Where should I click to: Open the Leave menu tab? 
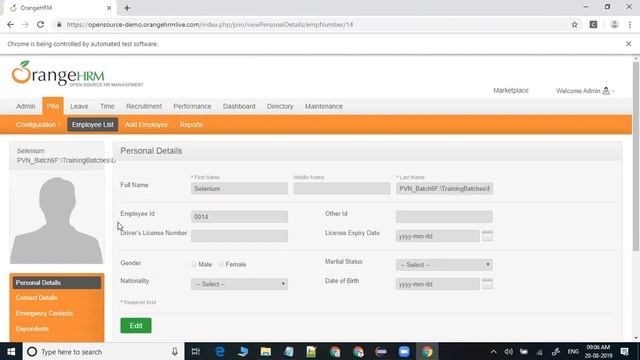tap(79, 106)
